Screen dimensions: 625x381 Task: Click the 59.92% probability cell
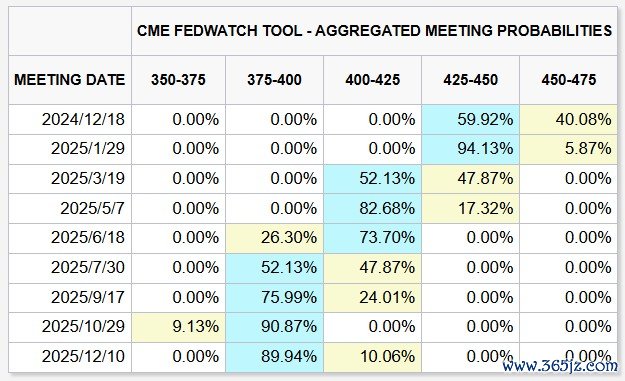(470, 120)
